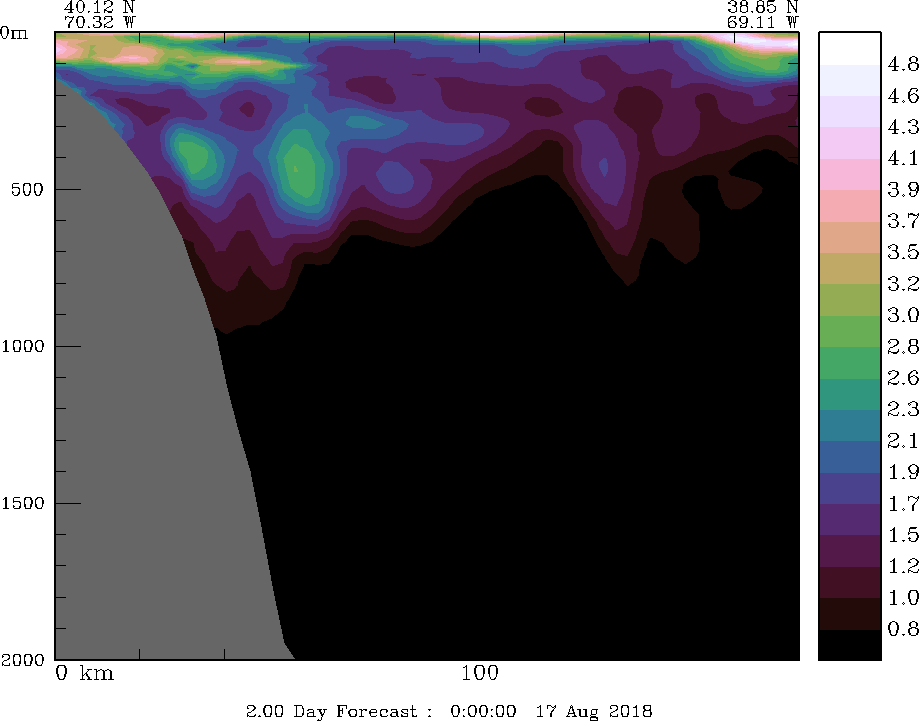Pick the maroon swatch between 1.0 and 1.2

850,582
